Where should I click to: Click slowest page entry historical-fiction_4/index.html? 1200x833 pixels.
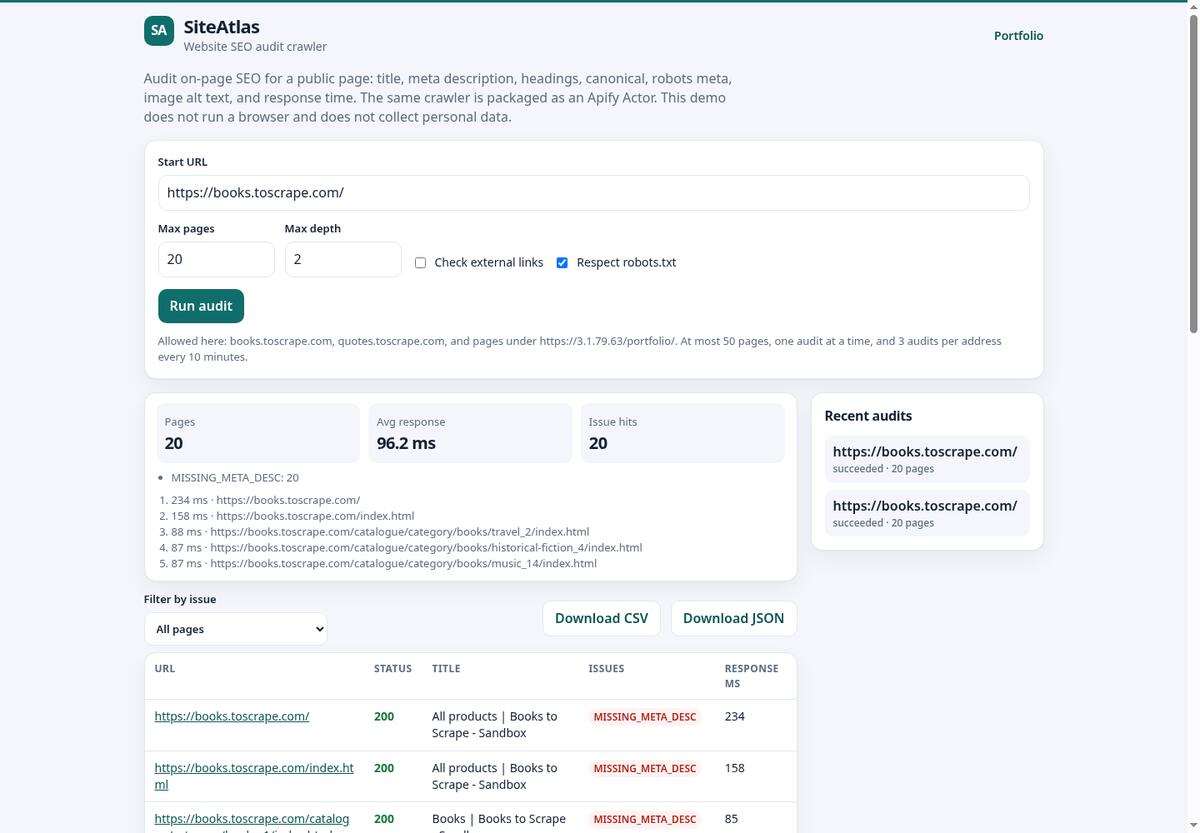point(407,548)
